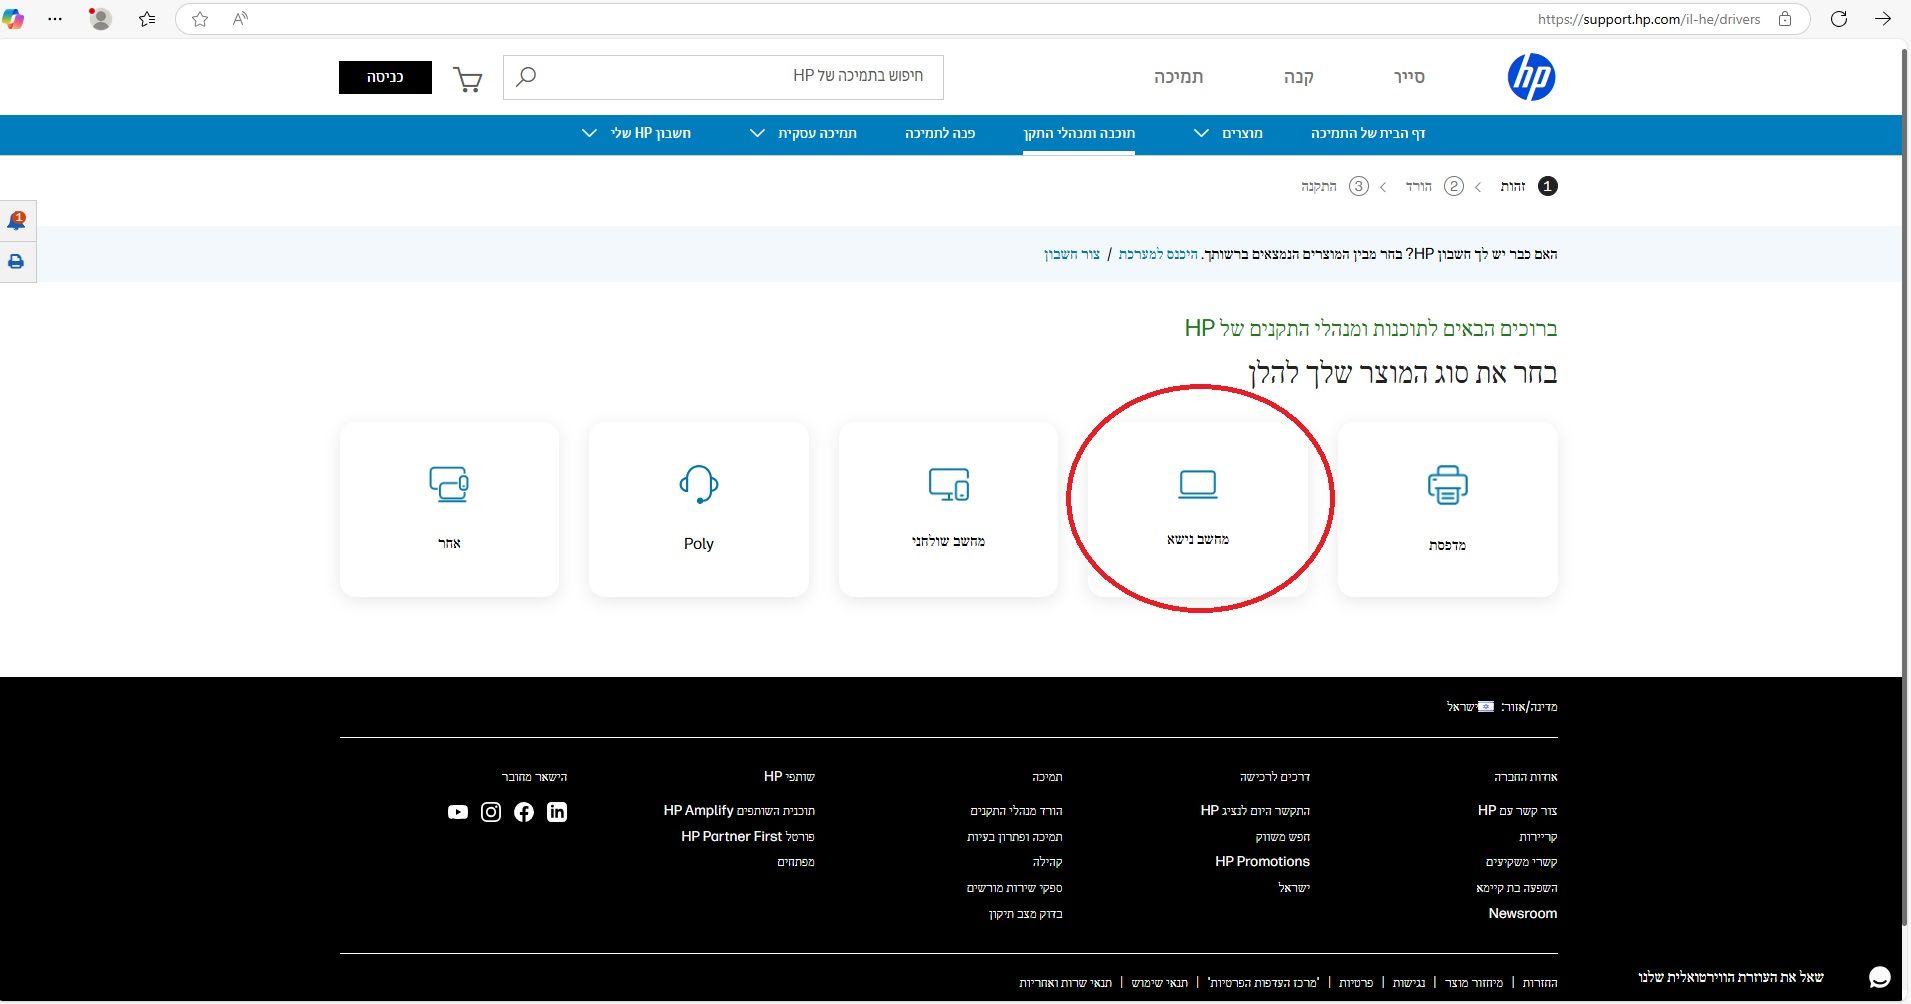The image size is (1911, 1004).
Task: Click the browser address bar URL
Action: pyautogui.click(x=1648, y=19)
